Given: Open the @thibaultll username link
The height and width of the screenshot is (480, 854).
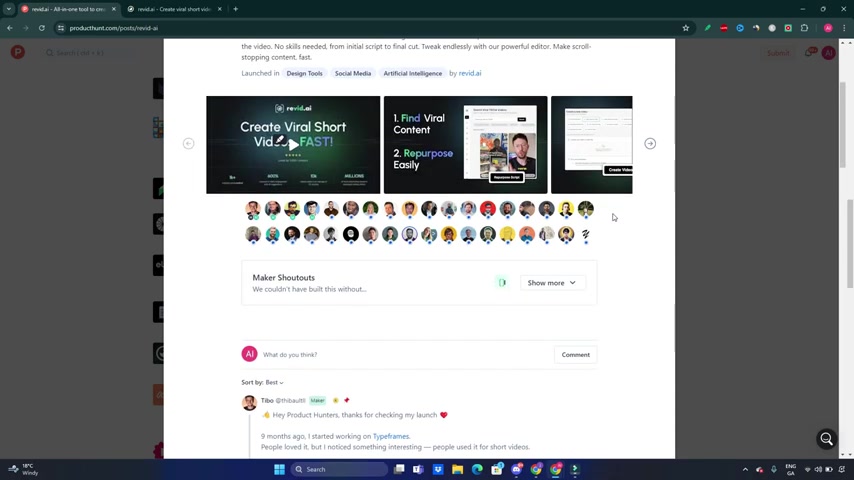Looking at the screenshot, I should (290, 400).
